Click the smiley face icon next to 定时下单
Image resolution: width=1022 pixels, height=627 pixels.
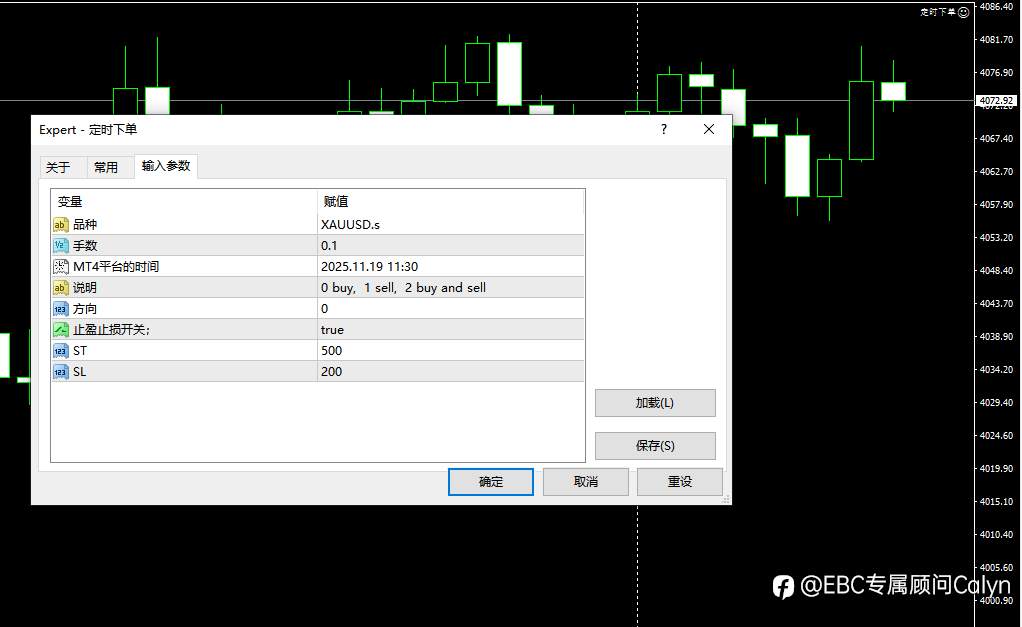[x=963, y=12]
